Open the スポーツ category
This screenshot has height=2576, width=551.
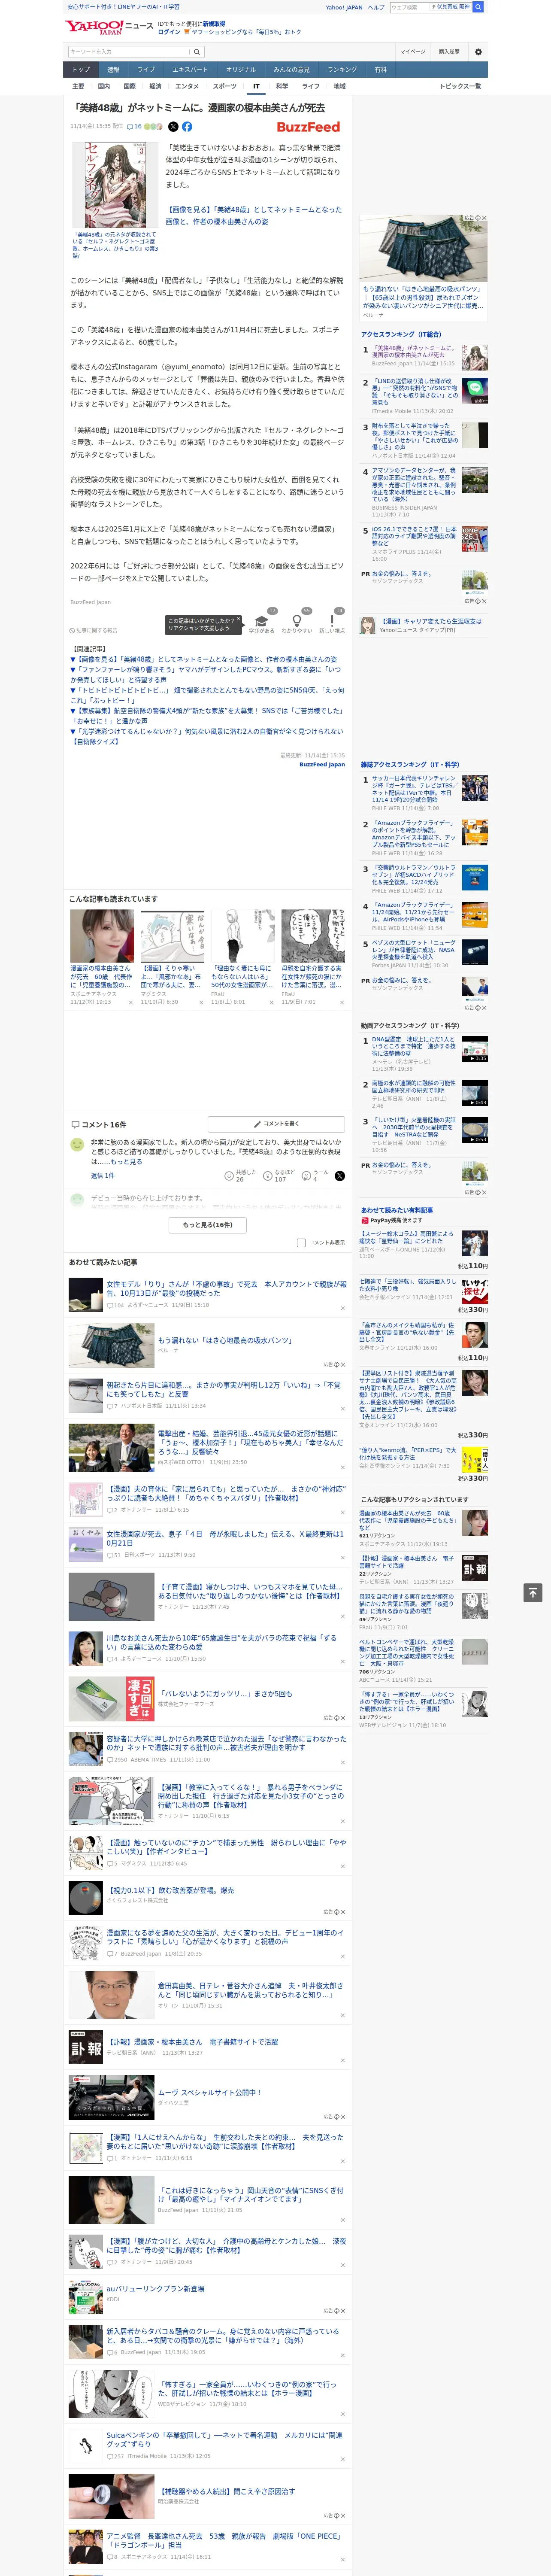tap(225, 86)
